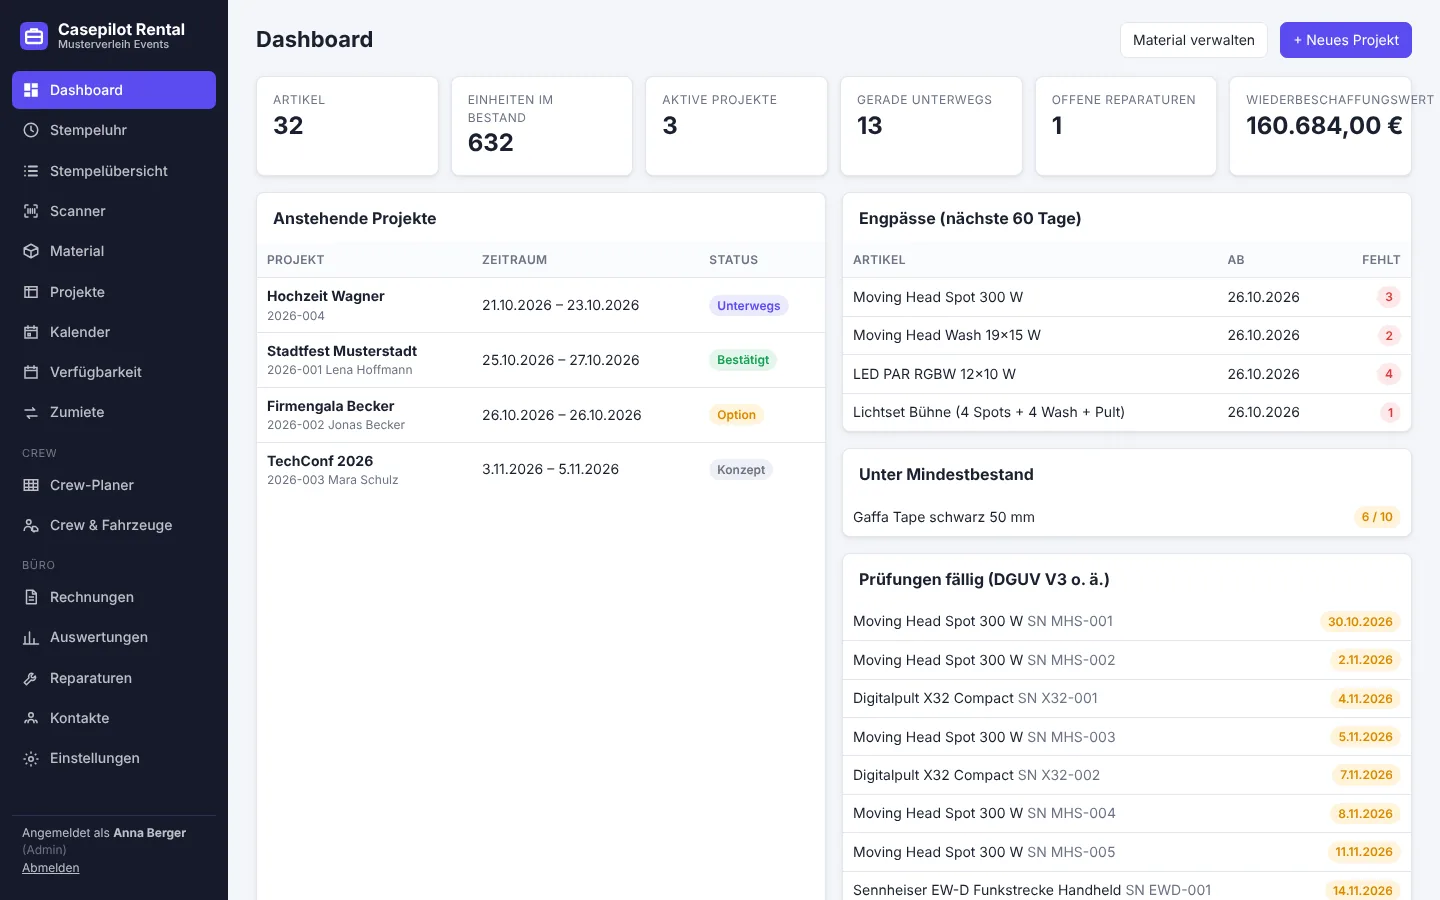Screen dimensions: 1440x900
Task: Open the Lichtset Bühne shortage entry
Action: (1127, 412)
